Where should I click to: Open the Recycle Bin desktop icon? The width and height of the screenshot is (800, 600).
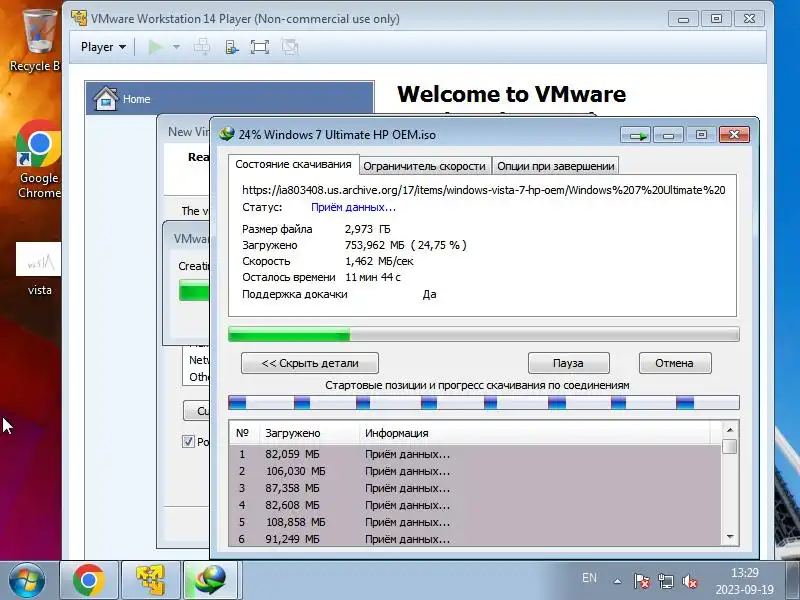[36, 40]
